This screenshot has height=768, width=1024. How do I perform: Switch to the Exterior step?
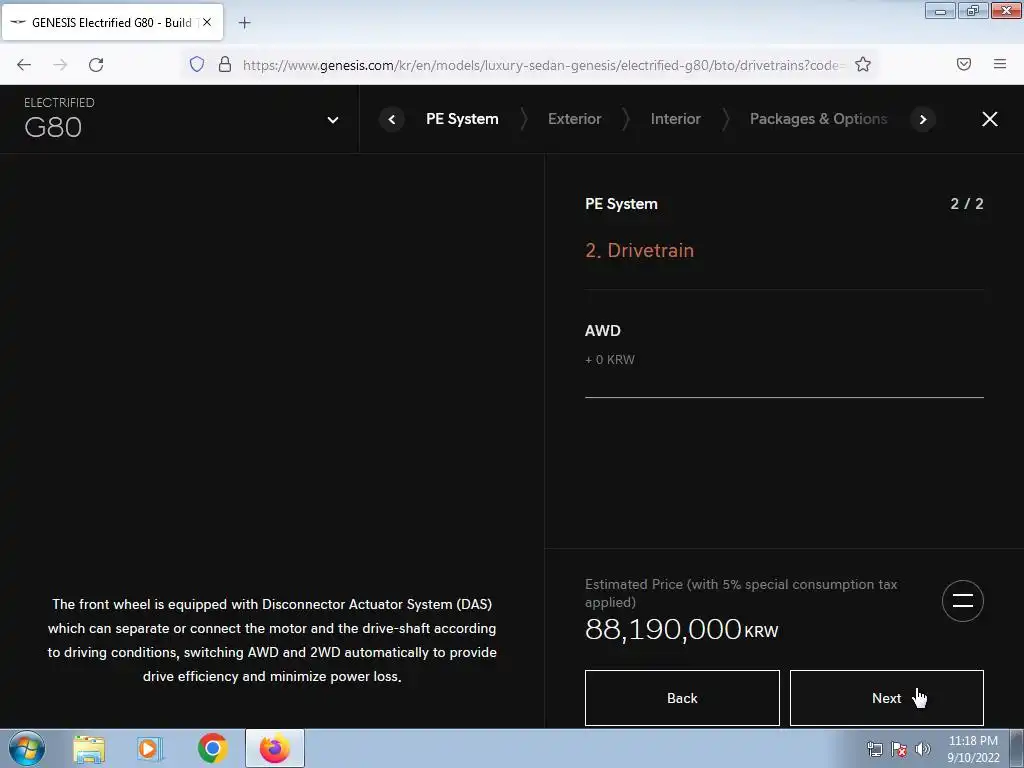575,119
